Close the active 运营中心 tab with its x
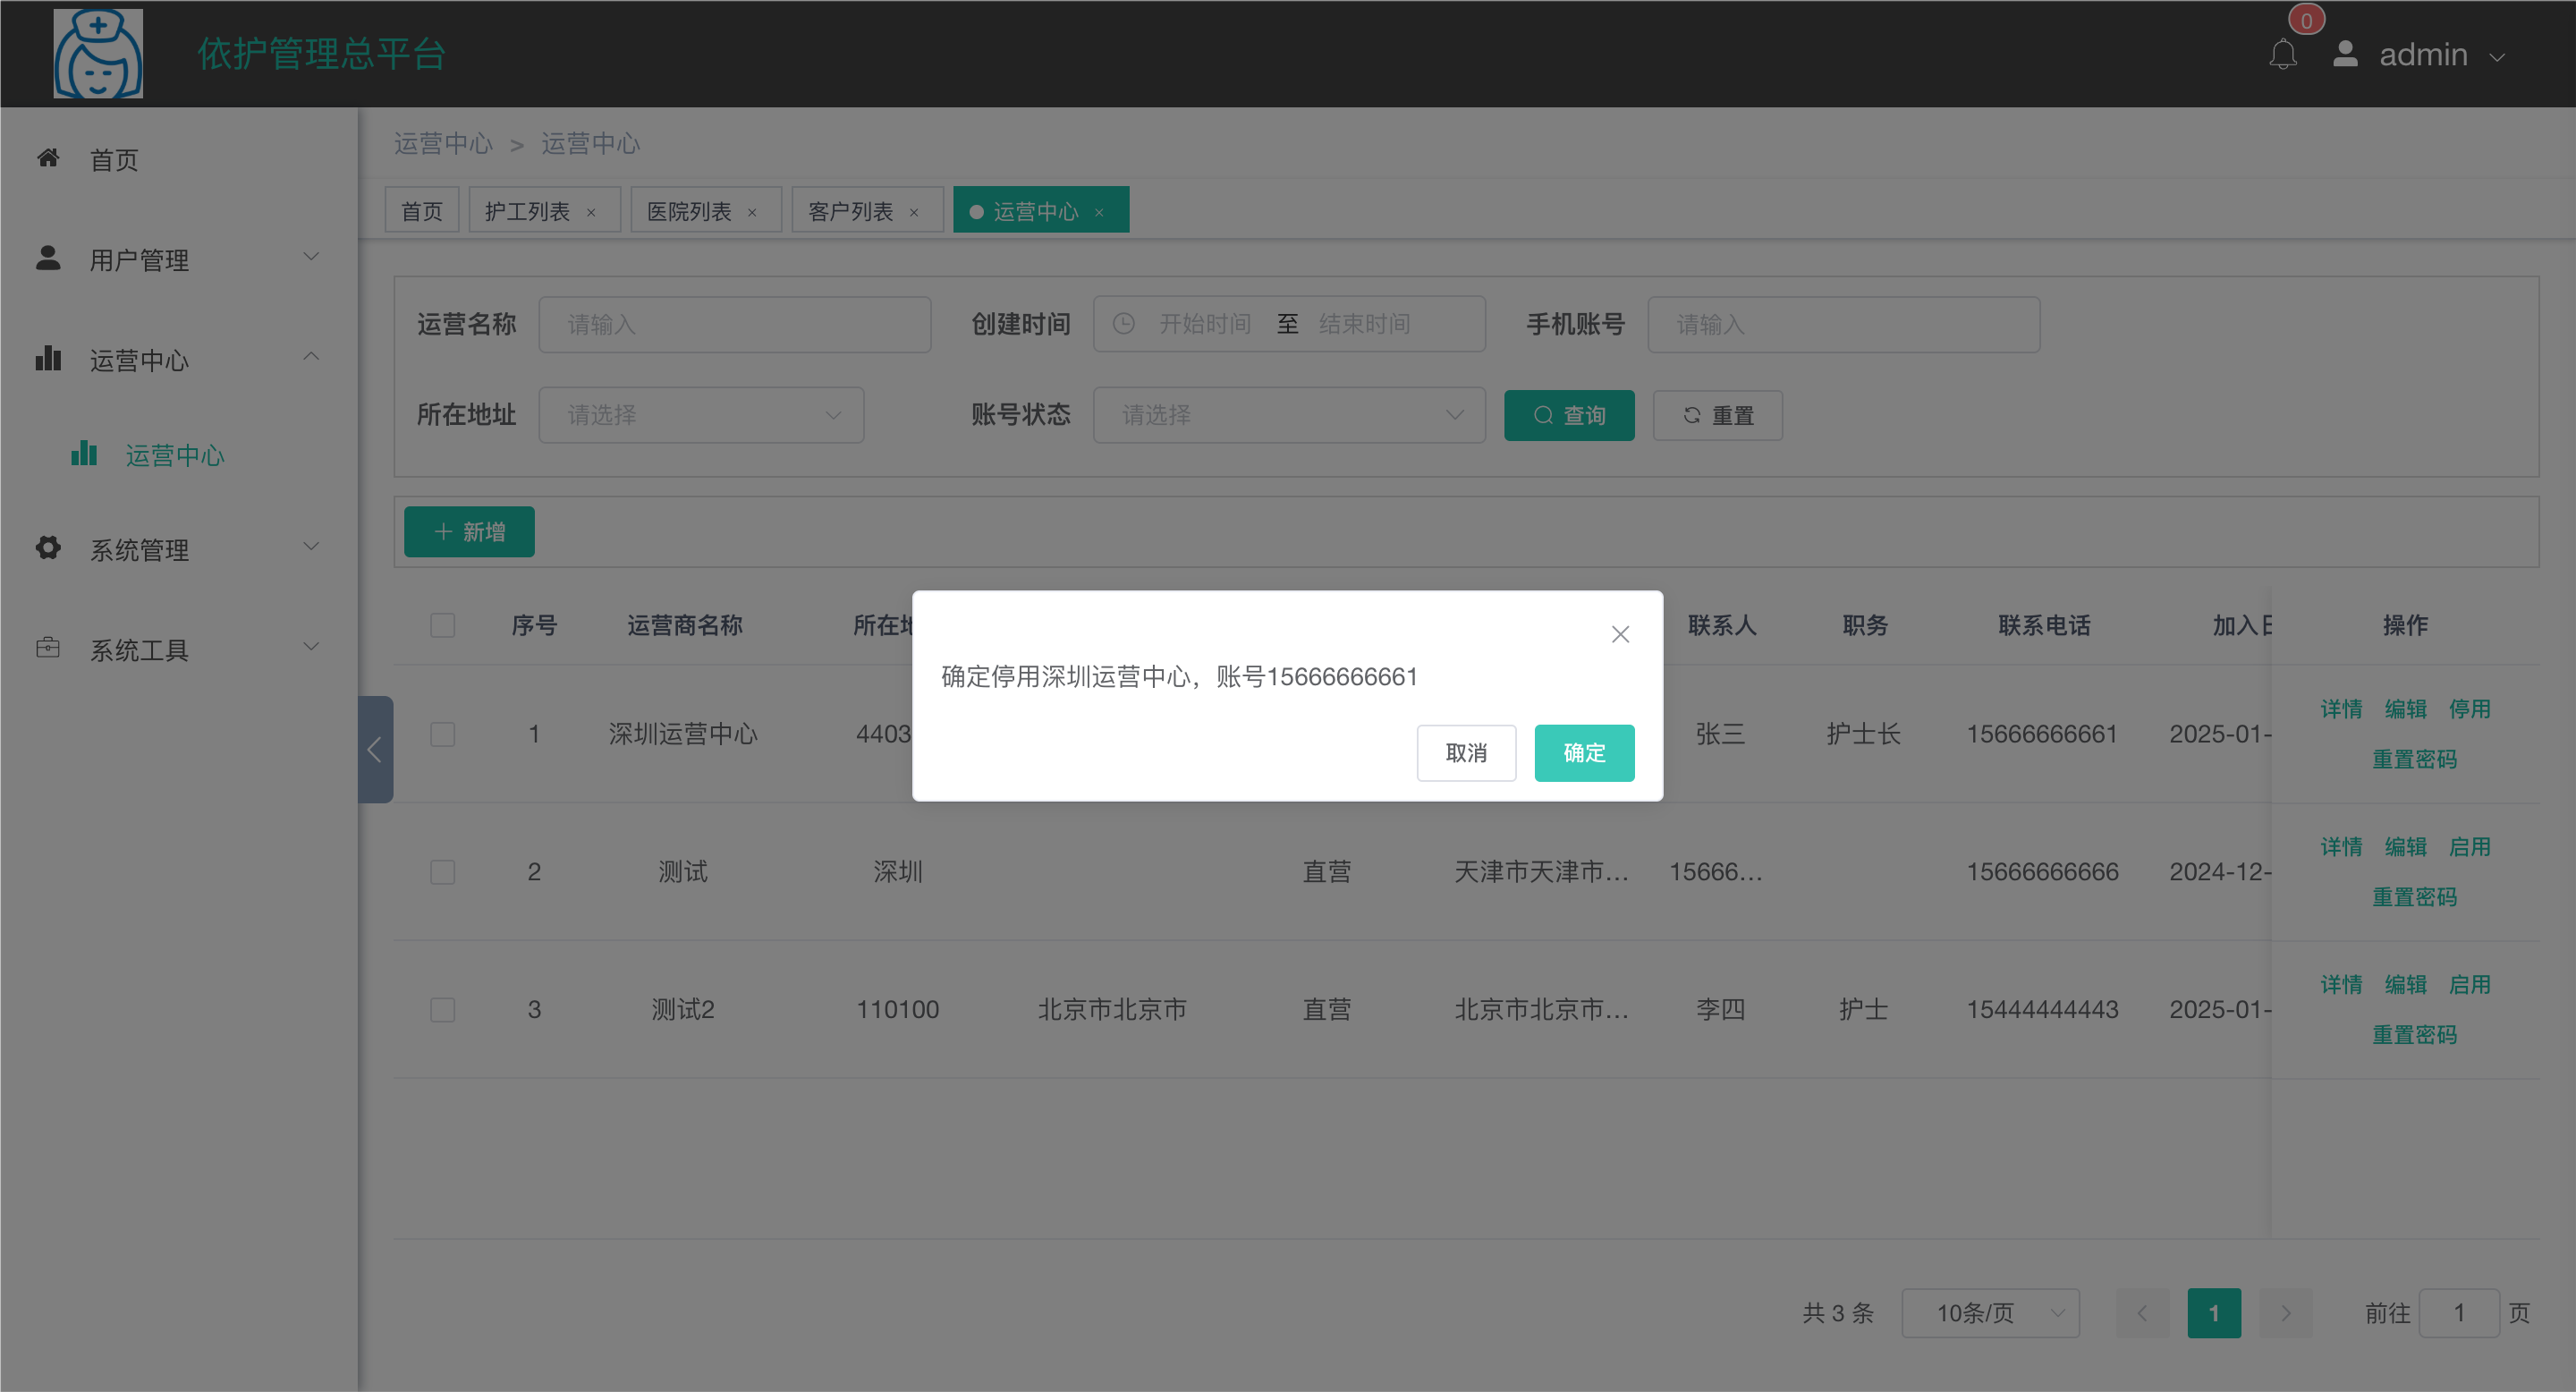This screenshot has width=2576, height=1392. pos(1099,212)
